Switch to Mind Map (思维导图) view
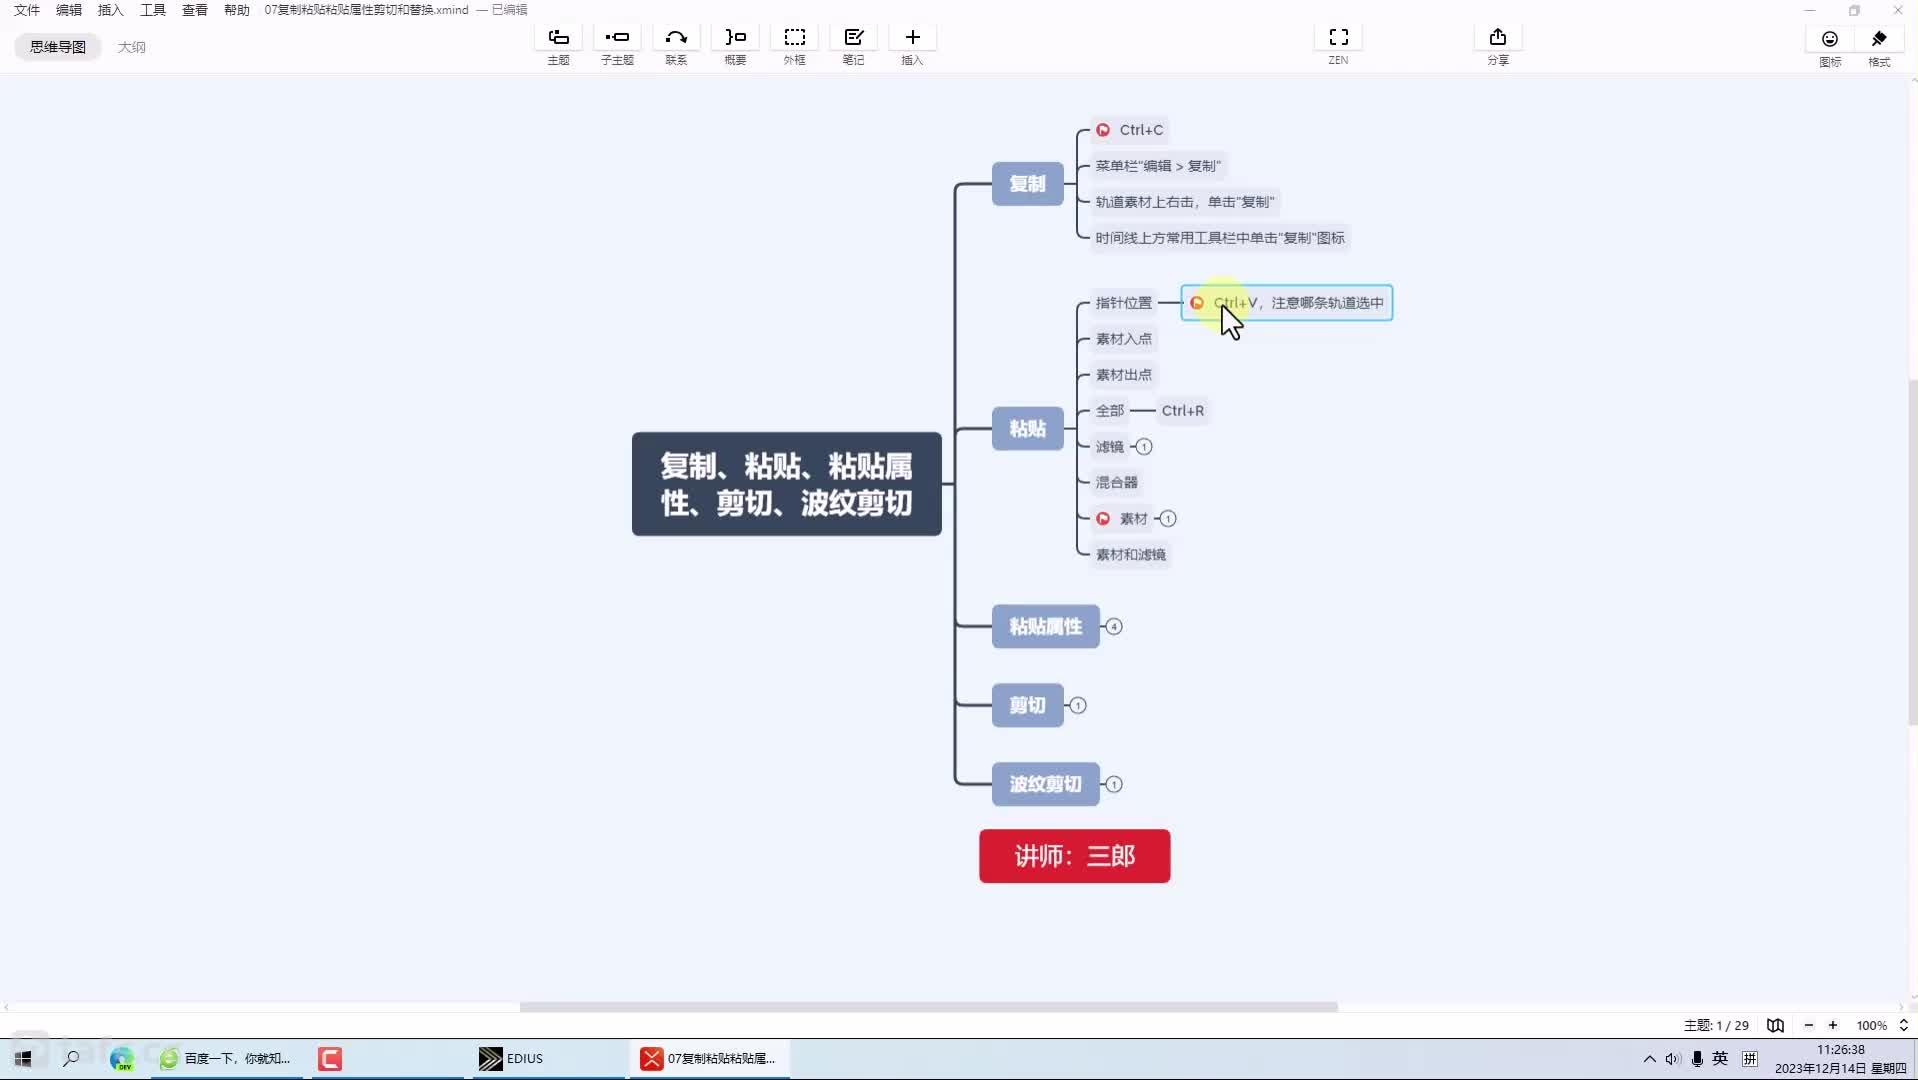This screenshot has width=1918, height=1080. pos(58,47)
